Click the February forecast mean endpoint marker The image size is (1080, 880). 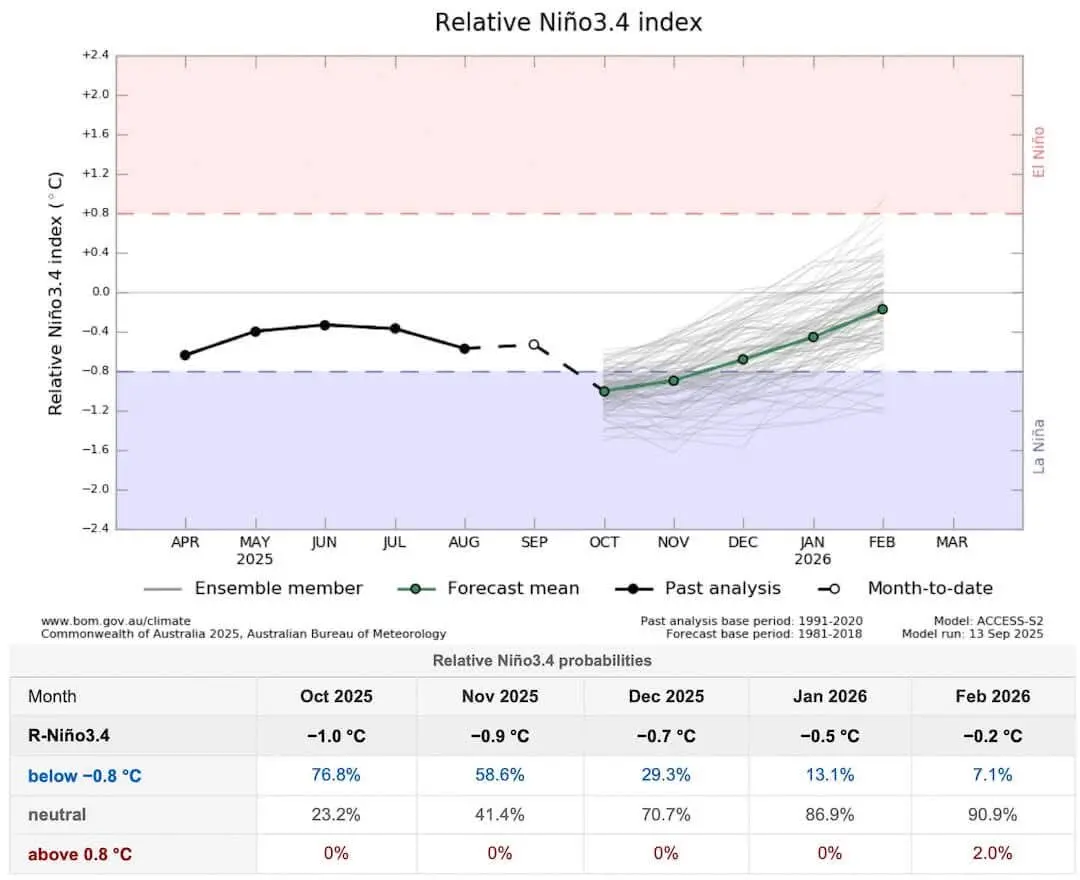(882, 309)
